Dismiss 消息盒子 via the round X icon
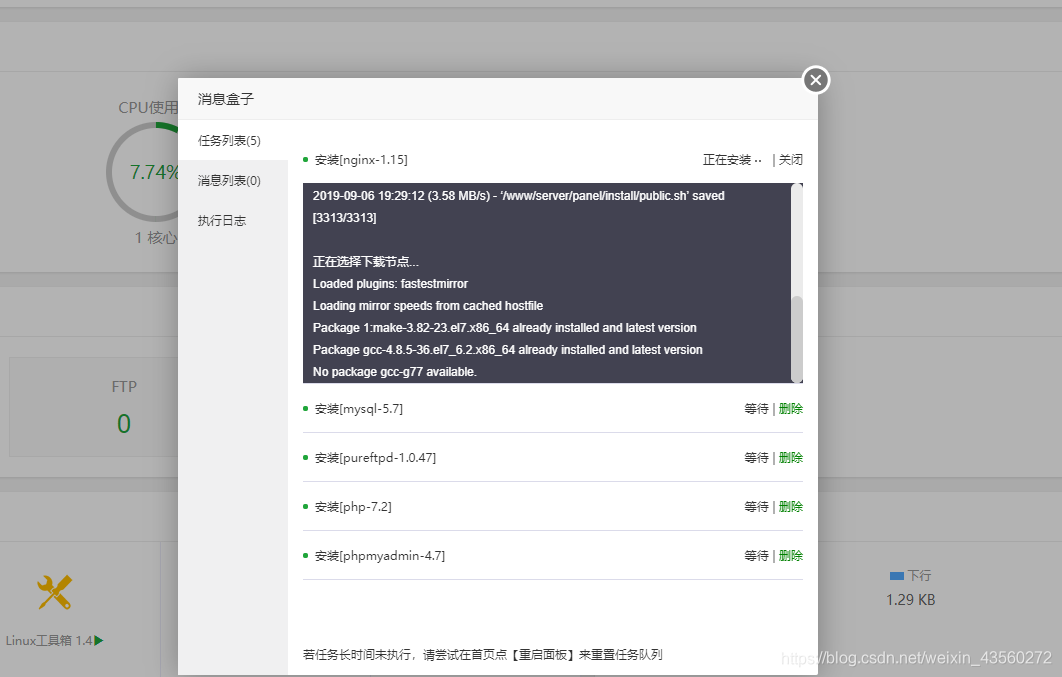 [816, 80]
